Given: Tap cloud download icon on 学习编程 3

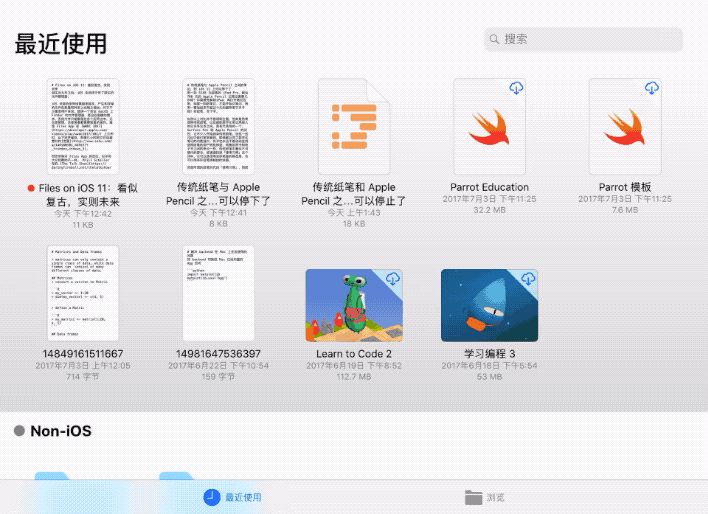Looking at the screenshot, I should (528, 279).
